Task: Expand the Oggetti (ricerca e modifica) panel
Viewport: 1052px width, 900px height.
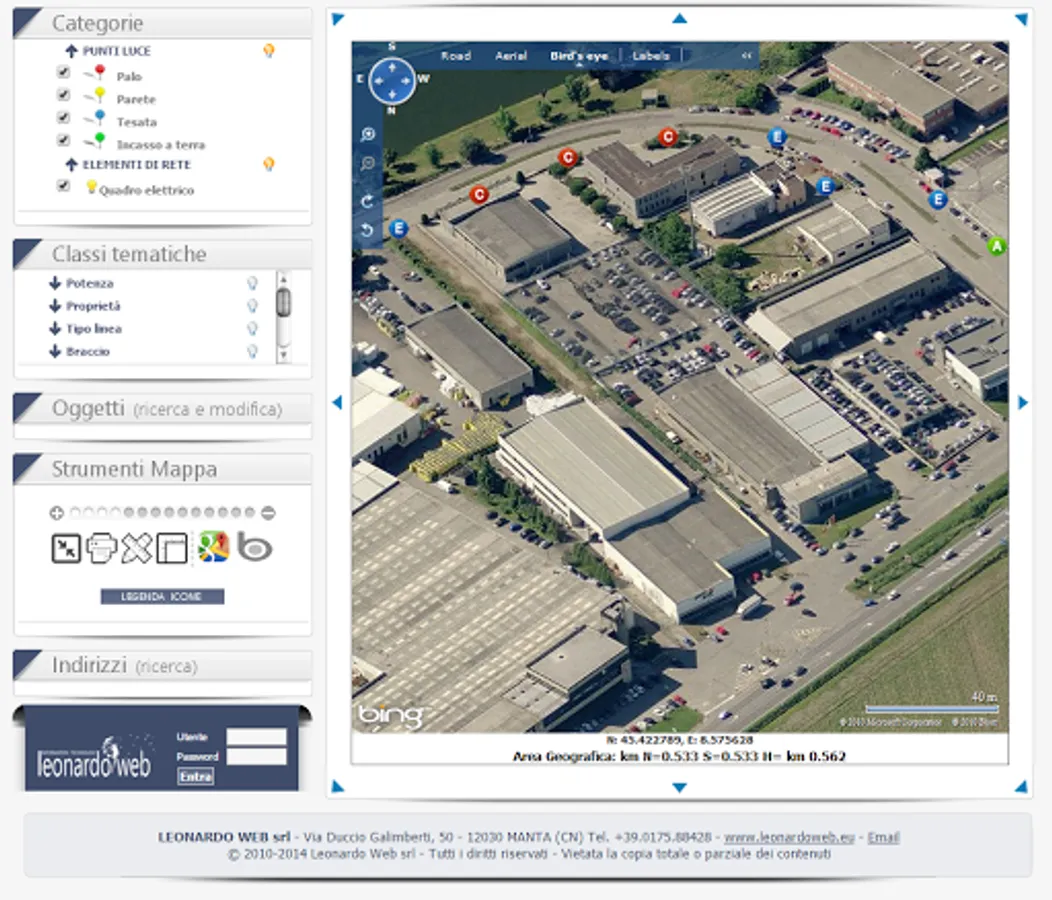Action: point(162,409)
